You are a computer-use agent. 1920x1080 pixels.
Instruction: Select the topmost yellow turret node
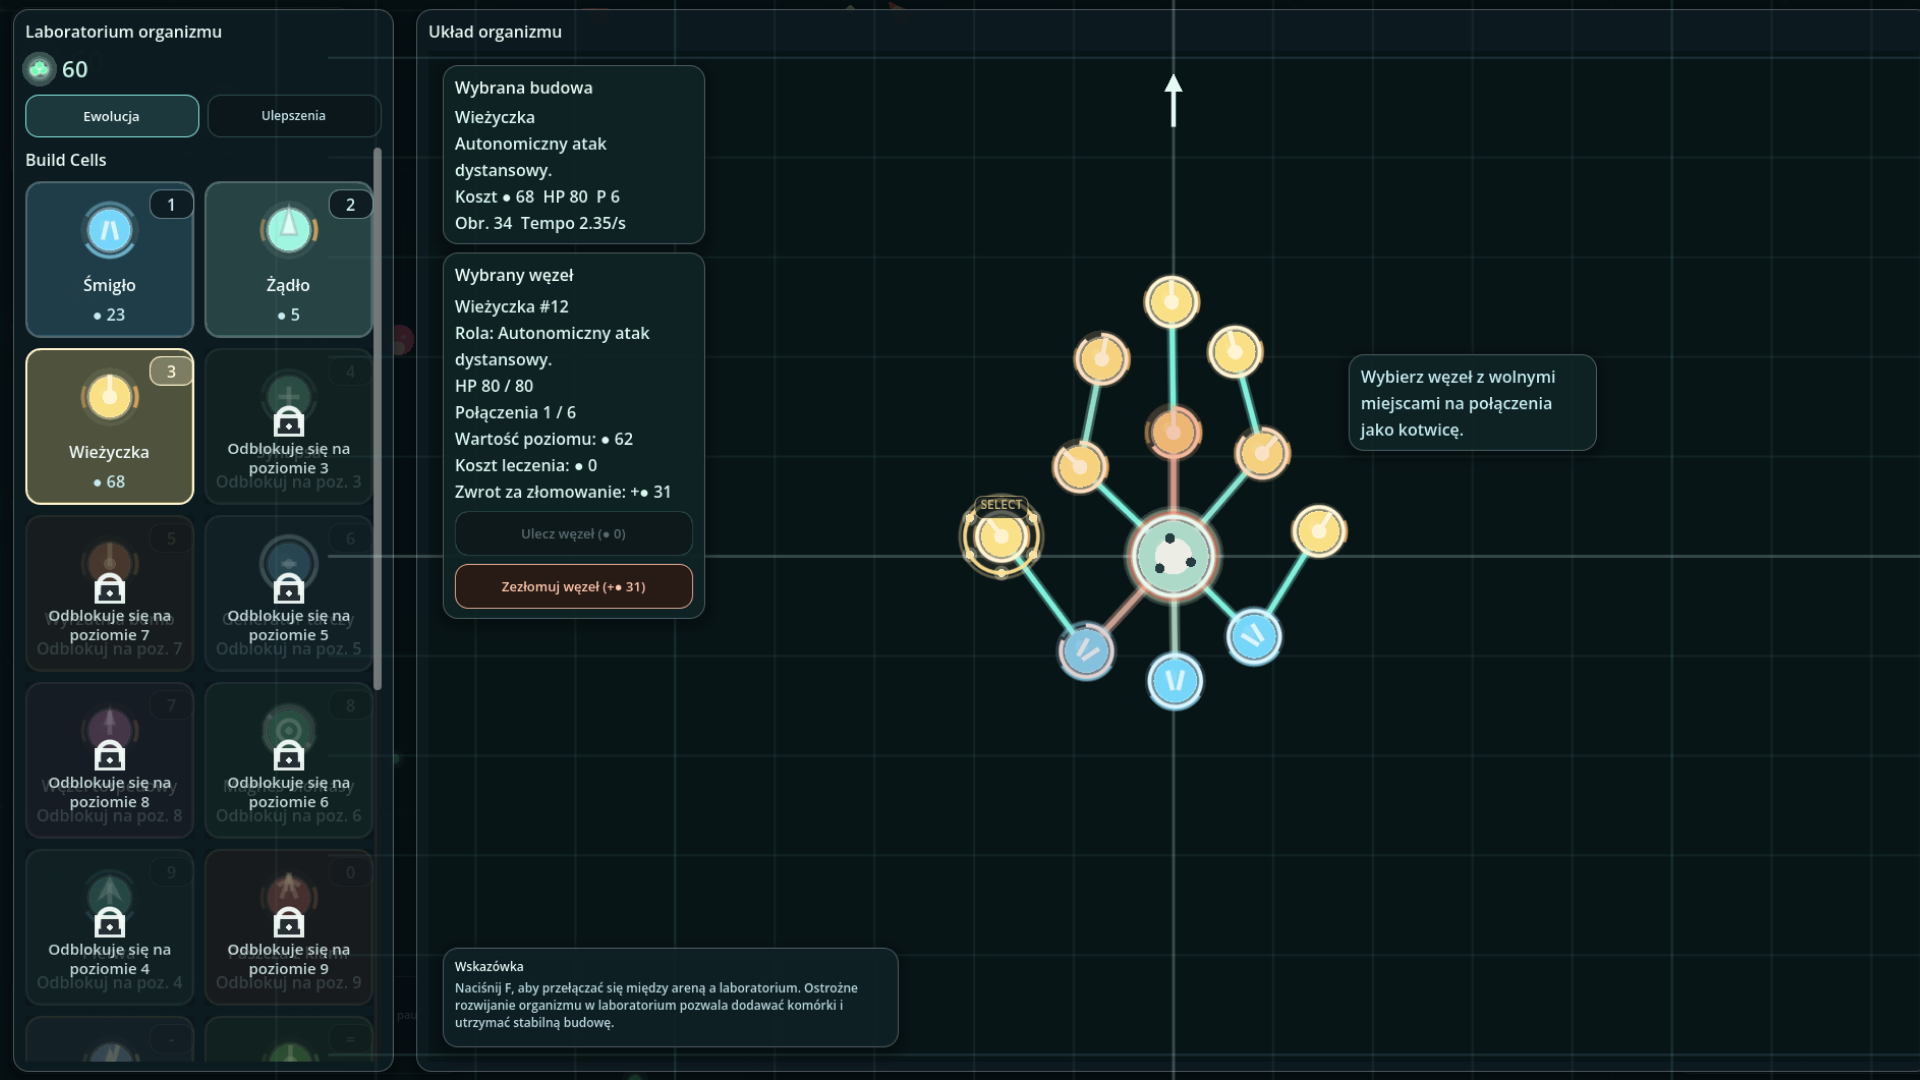pyautogui.click(x=1171, y=302)
